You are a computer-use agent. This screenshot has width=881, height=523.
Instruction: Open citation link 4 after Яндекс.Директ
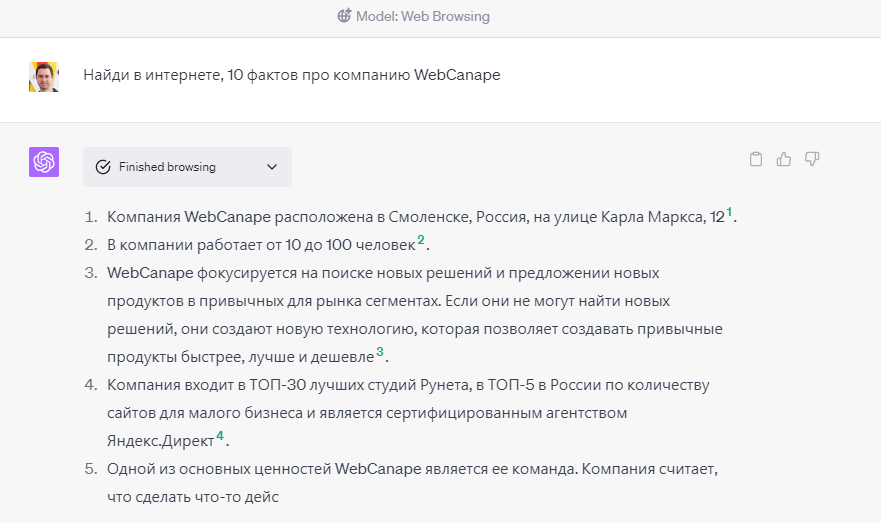(x=220, y=435)
